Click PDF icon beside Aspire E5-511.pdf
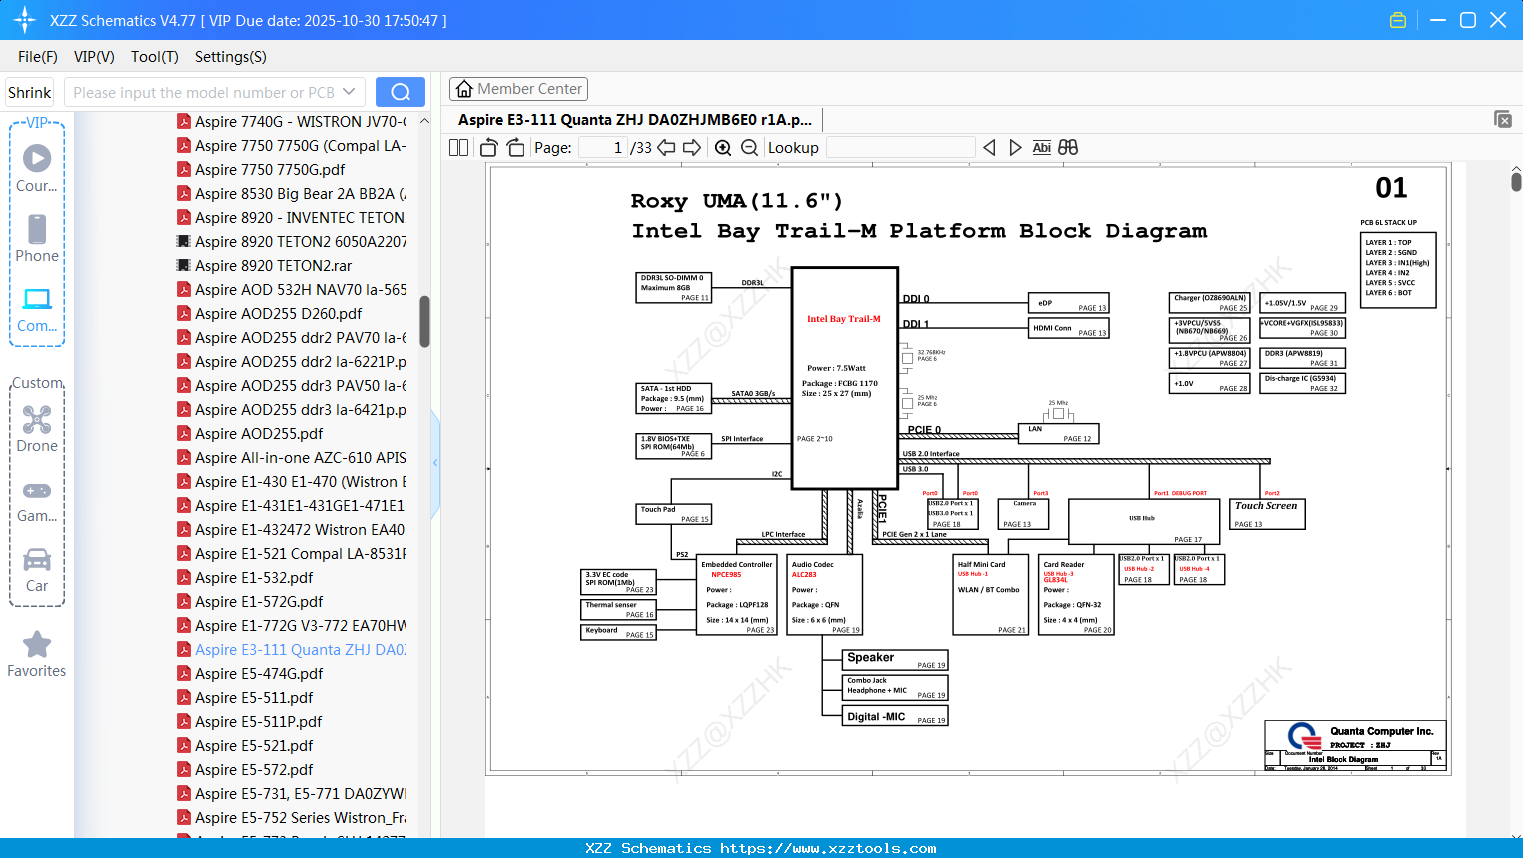This screenshot has height=858, width=1523. [184, 697]
